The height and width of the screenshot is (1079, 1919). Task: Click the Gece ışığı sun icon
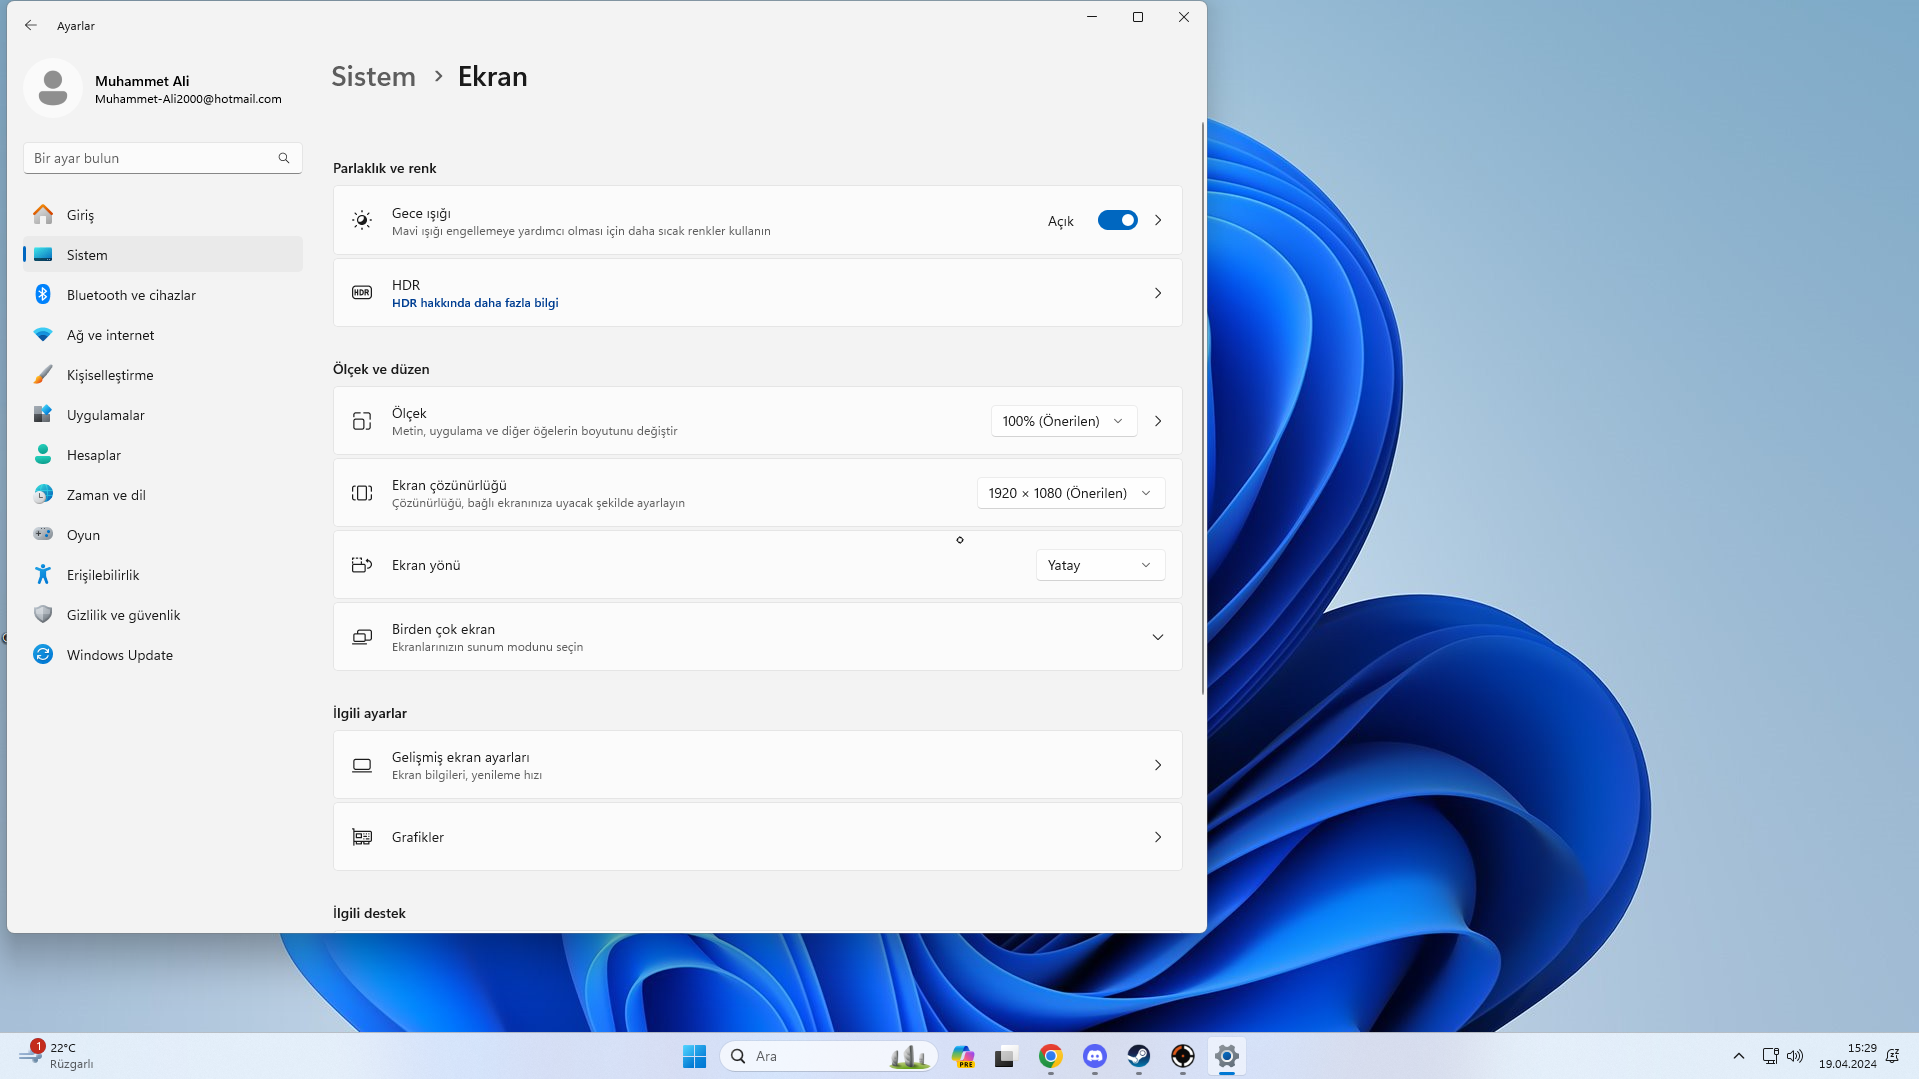(x=362, y=220)
